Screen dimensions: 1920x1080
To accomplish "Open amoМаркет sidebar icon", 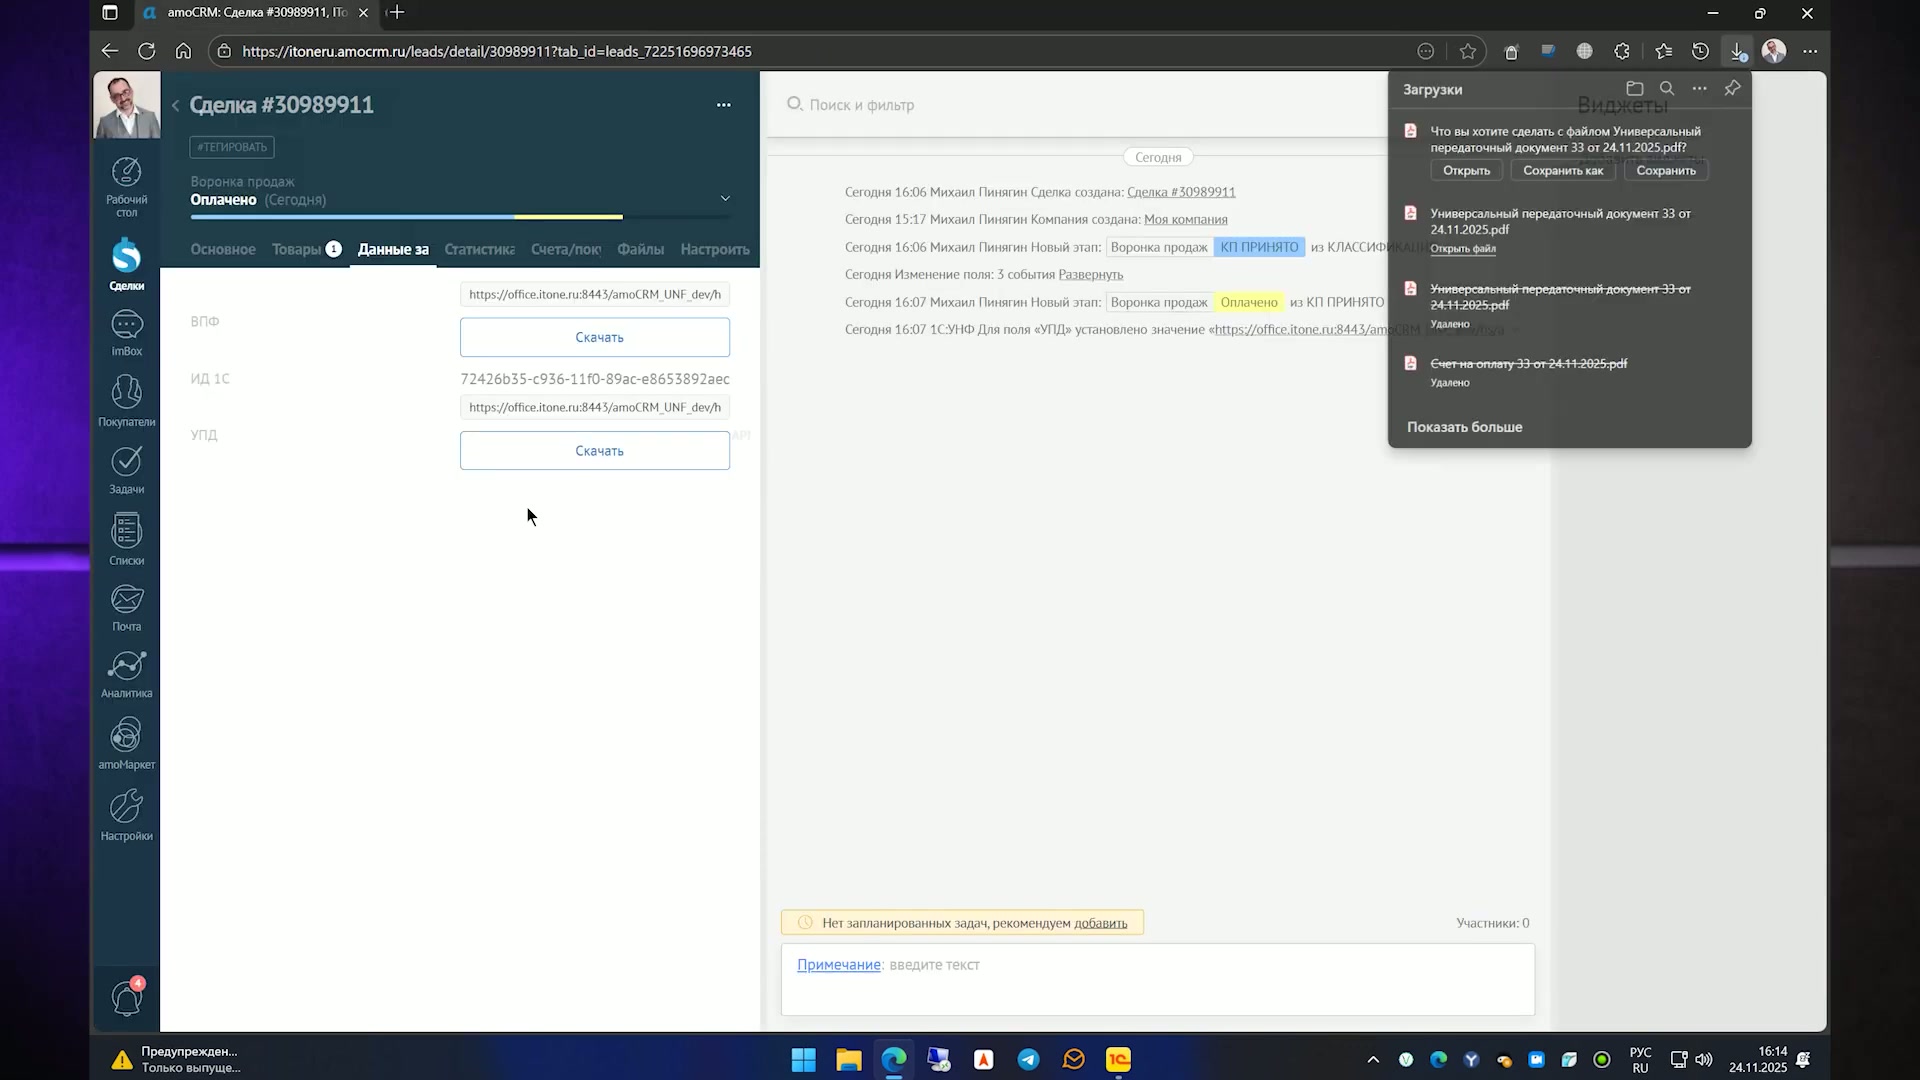I will coord(126,744).
